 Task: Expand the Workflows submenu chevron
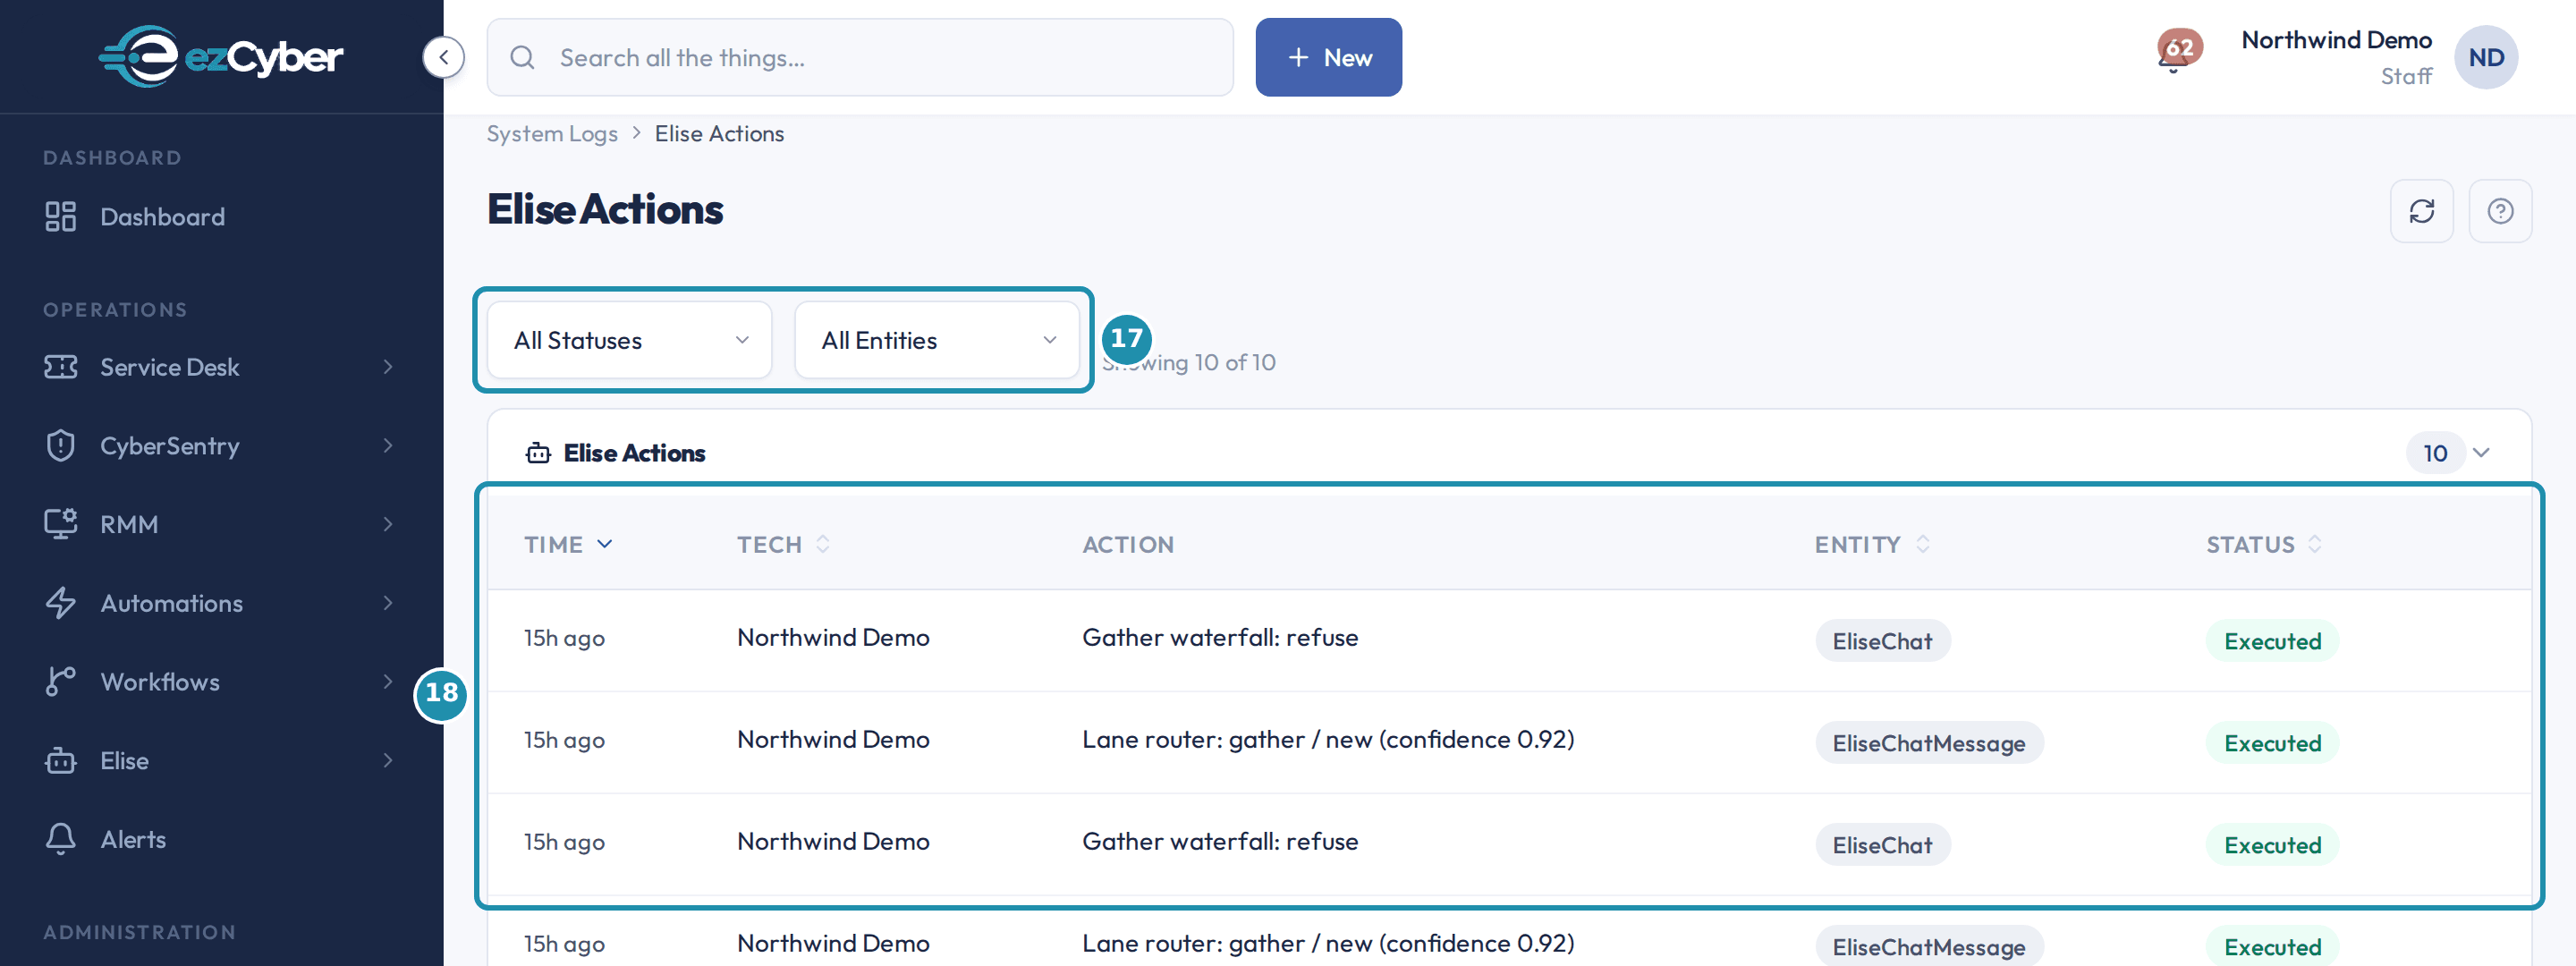388,681
